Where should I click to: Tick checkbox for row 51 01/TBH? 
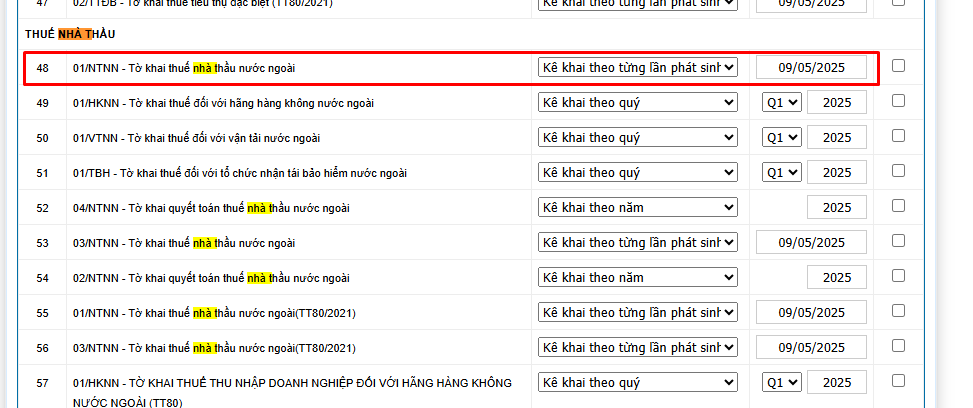click(x=898, y=171)
